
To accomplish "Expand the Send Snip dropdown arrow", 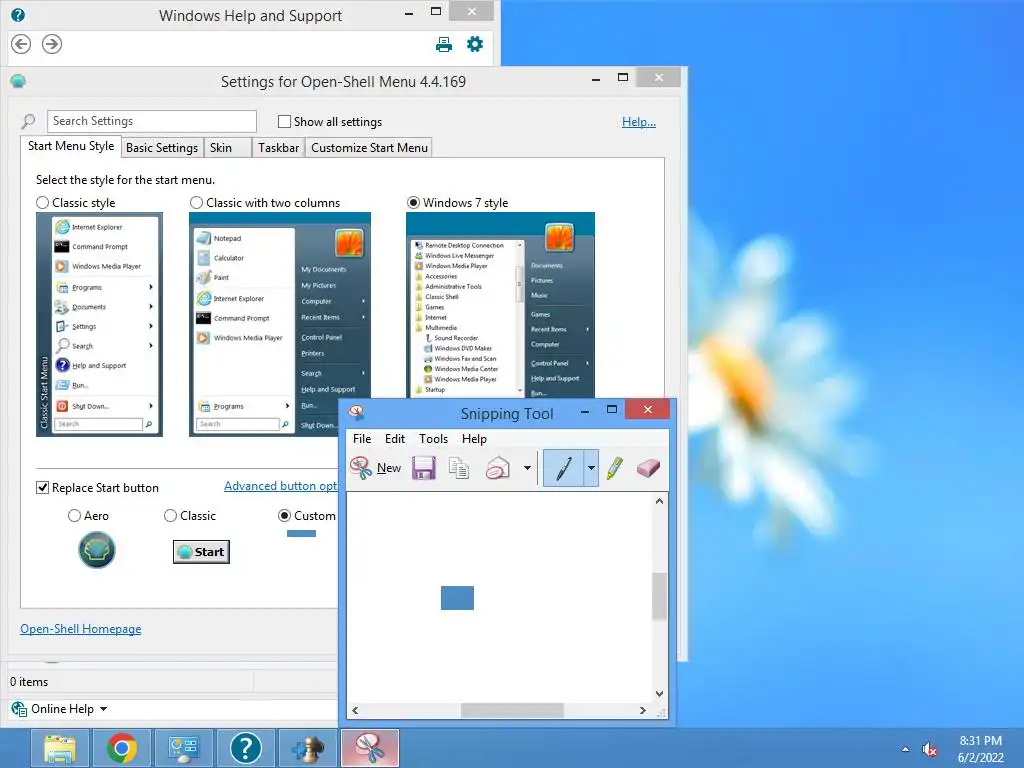I will [x=527, y=468].
